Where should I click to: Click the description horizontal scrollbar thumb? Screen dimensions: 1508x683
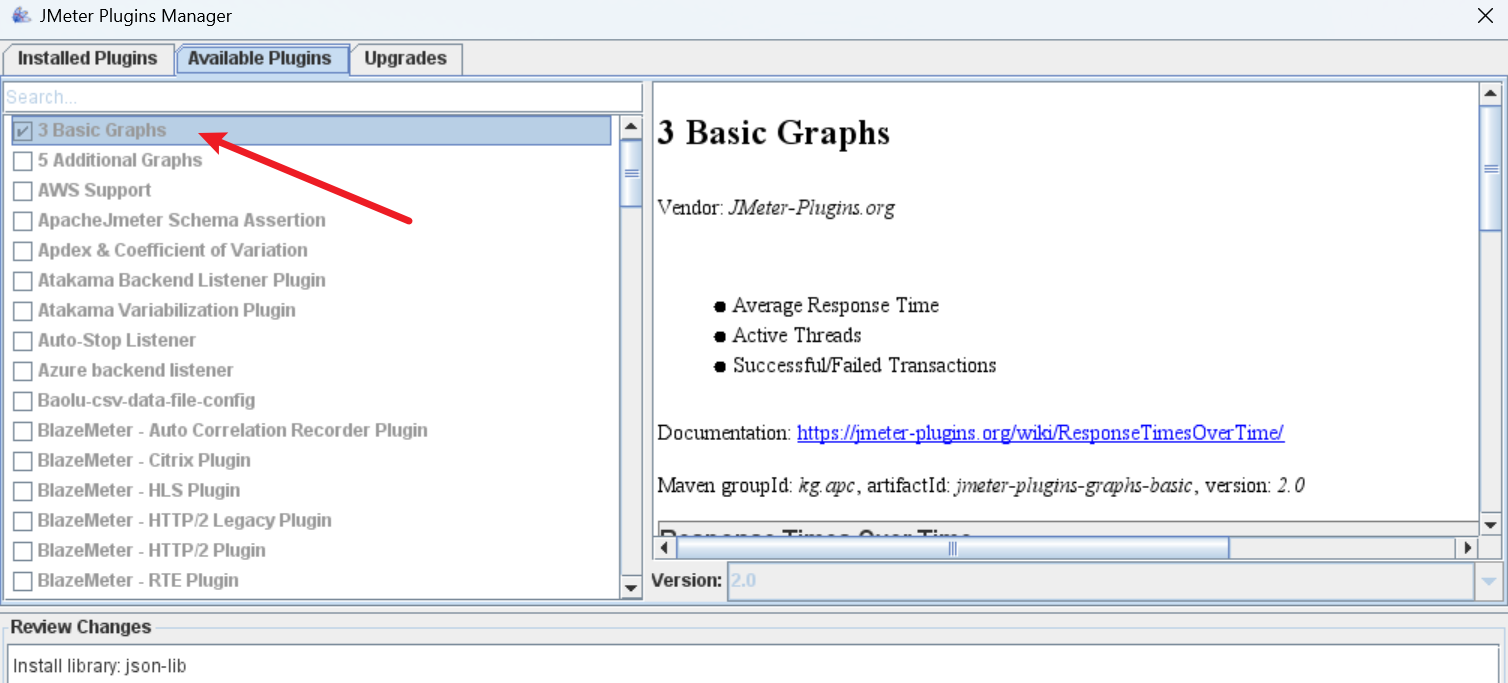click(x=953, y=548)
